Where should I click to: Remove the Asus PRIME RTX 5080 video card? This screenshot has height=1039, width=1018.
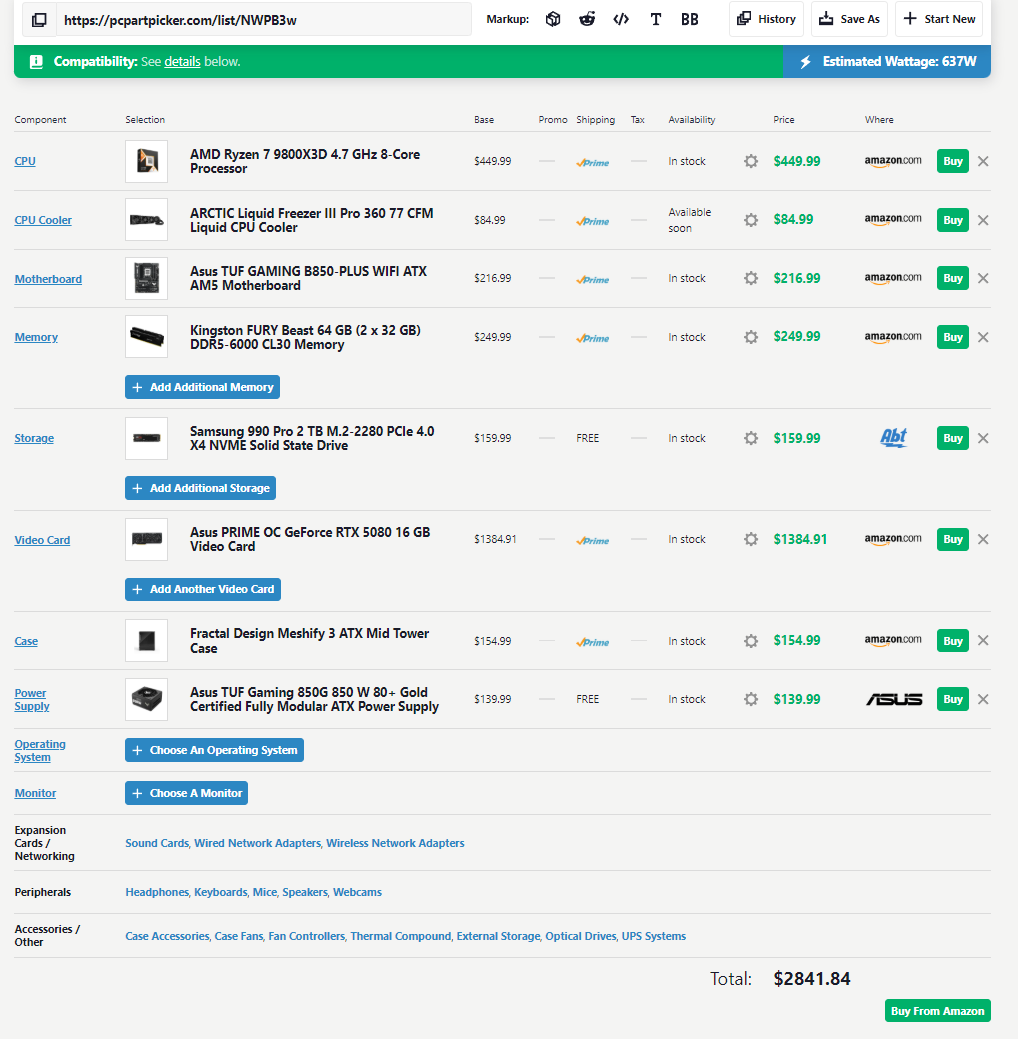(984, 539)
